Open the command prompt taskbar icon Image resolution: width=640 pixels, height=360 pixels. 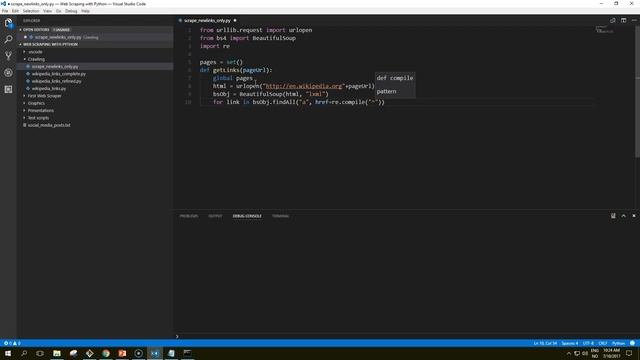point(187,353)
